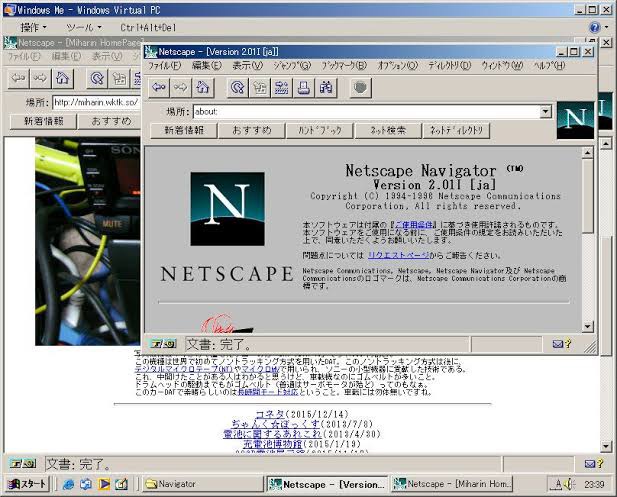Viewport: 617px width, 497px height.
Task: Click security key icon in back status bar
Action: (x=23, y=464)
